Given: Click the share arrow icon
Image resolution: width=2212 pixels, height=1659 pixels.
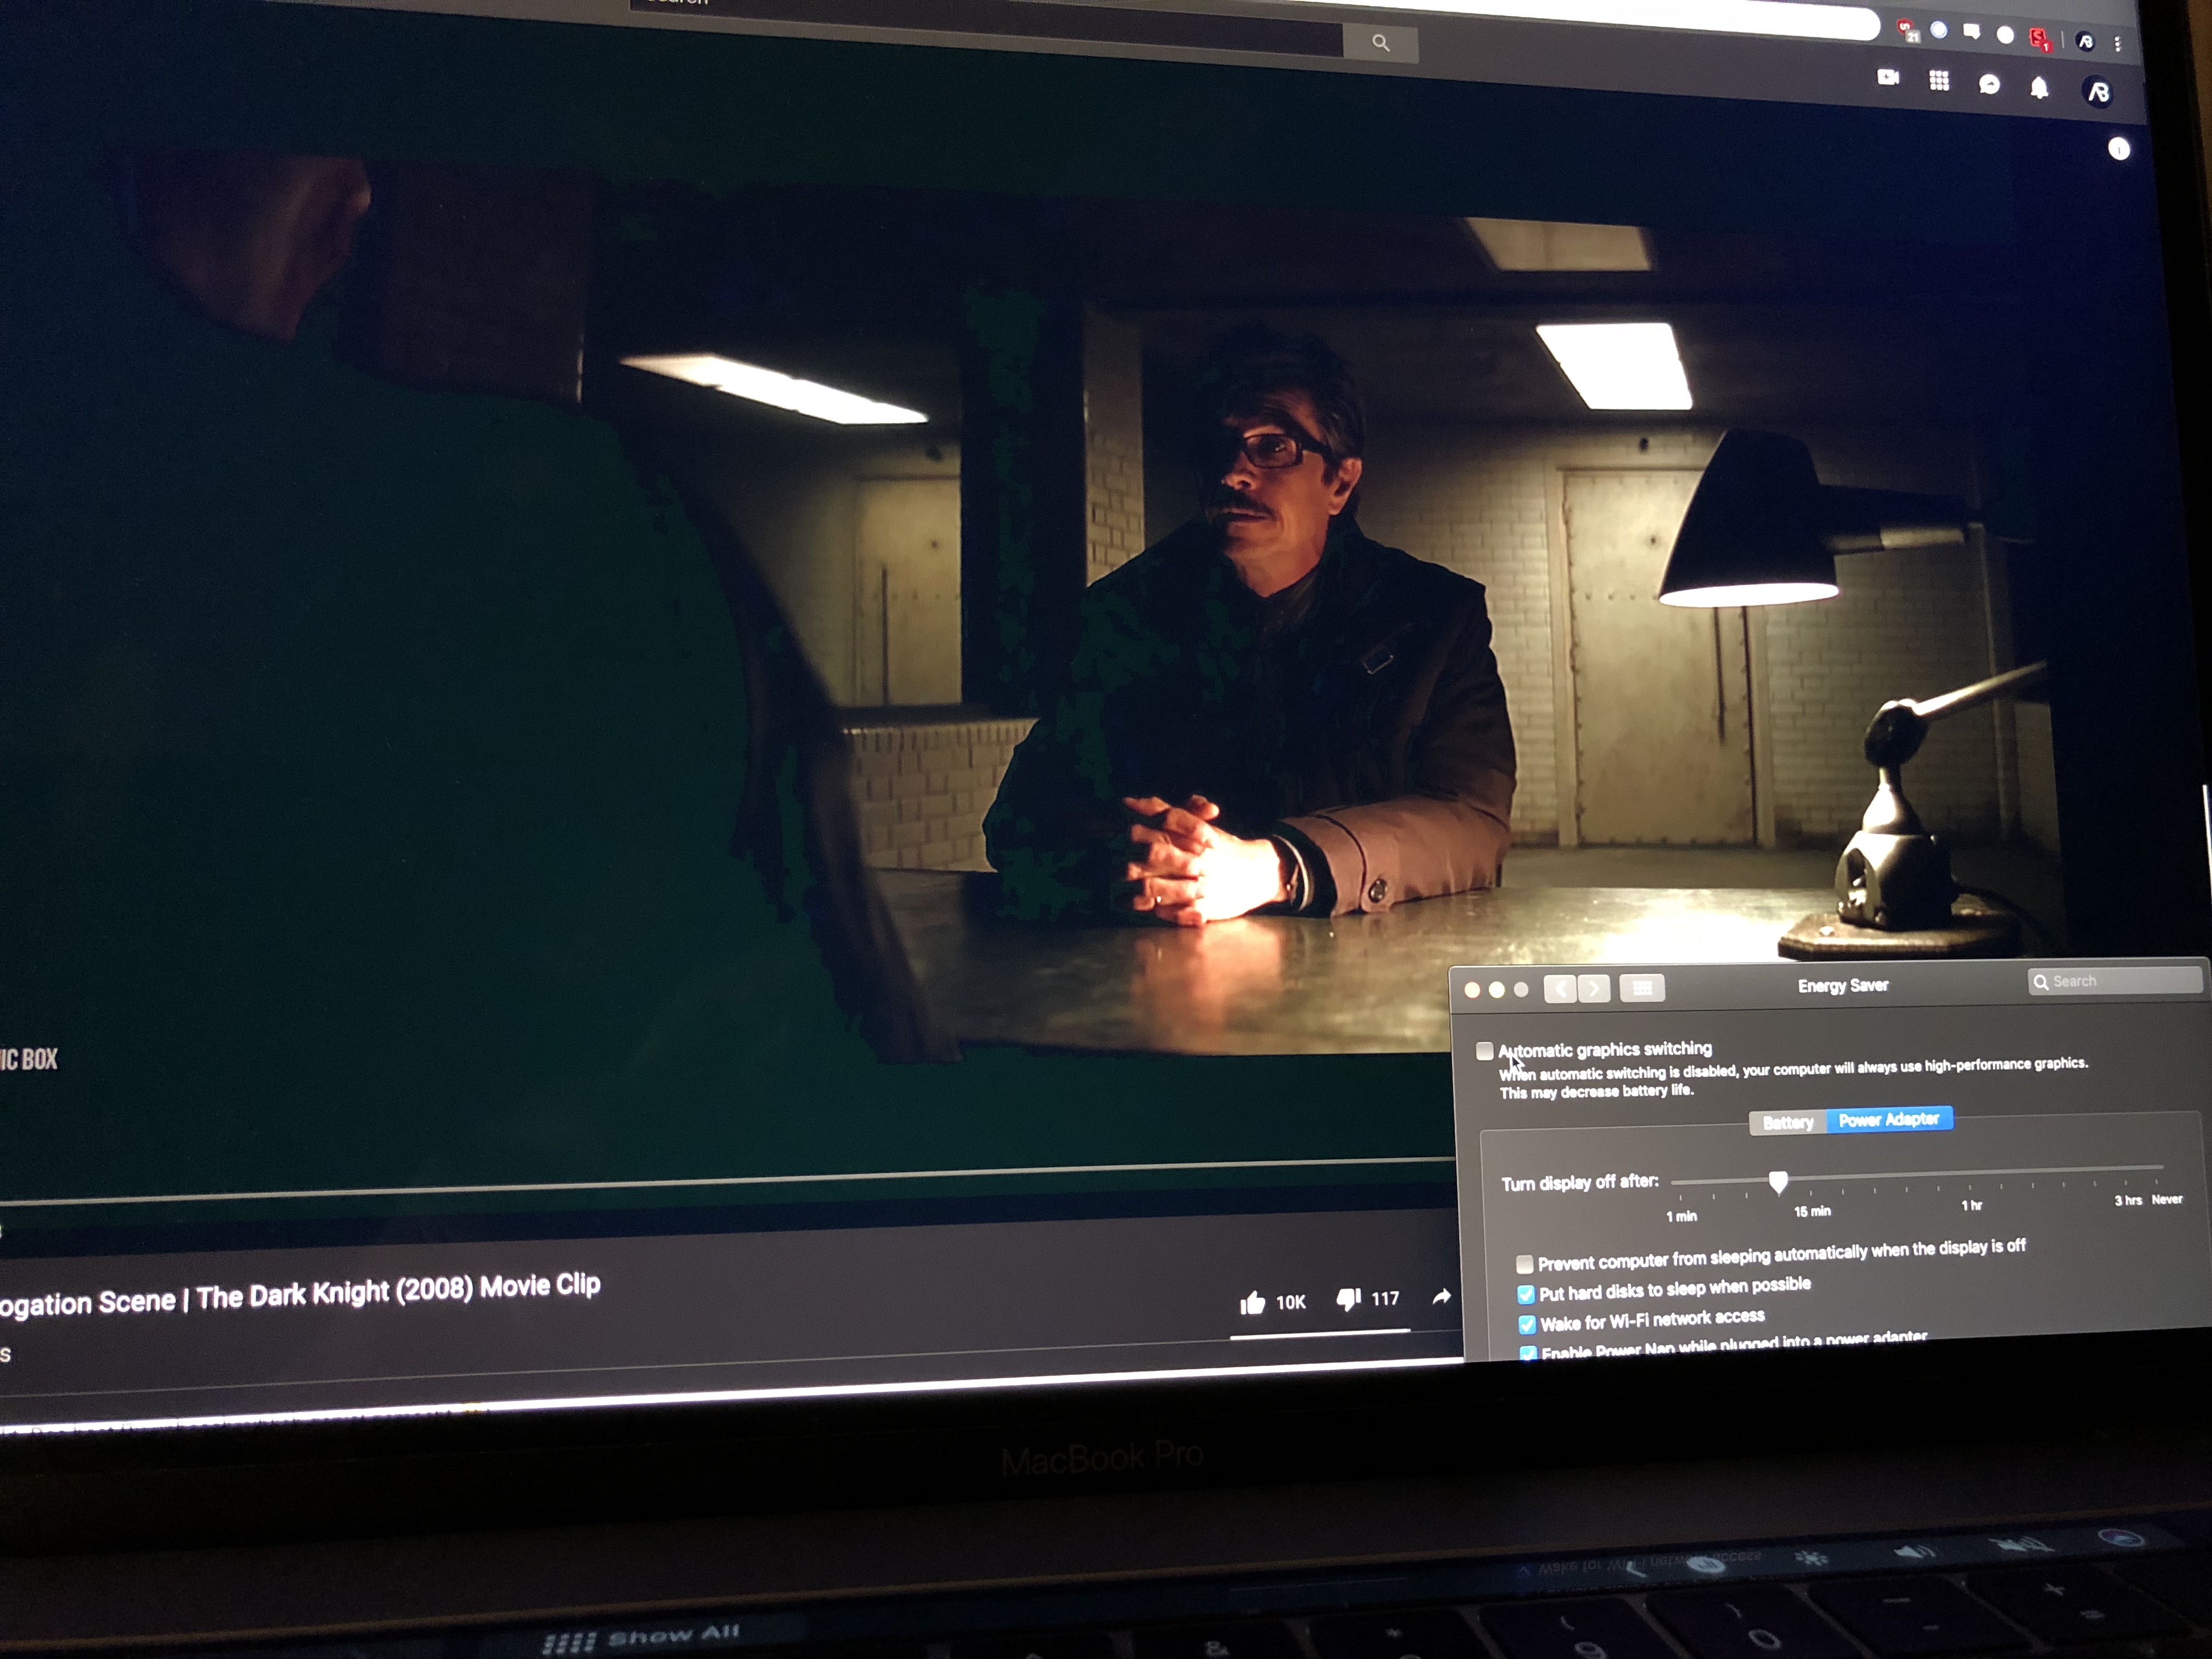Looking at the screenshot, I should pos(1441,1297).
